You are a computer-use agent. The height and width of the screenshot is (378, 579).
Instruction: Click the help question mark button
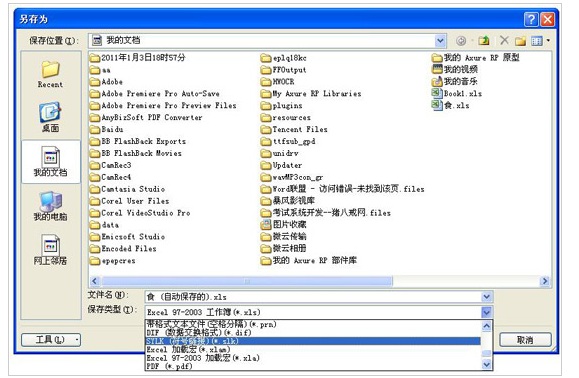click(x=531, y=19)
